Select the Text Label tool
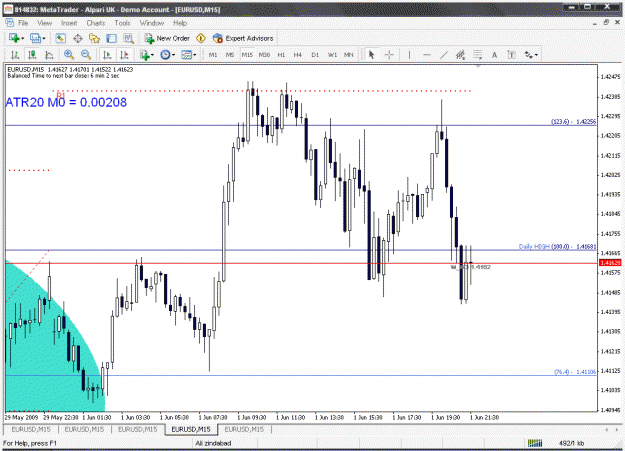Image resolution: width=625 pixels, height=451 pixels. [511, 55]
